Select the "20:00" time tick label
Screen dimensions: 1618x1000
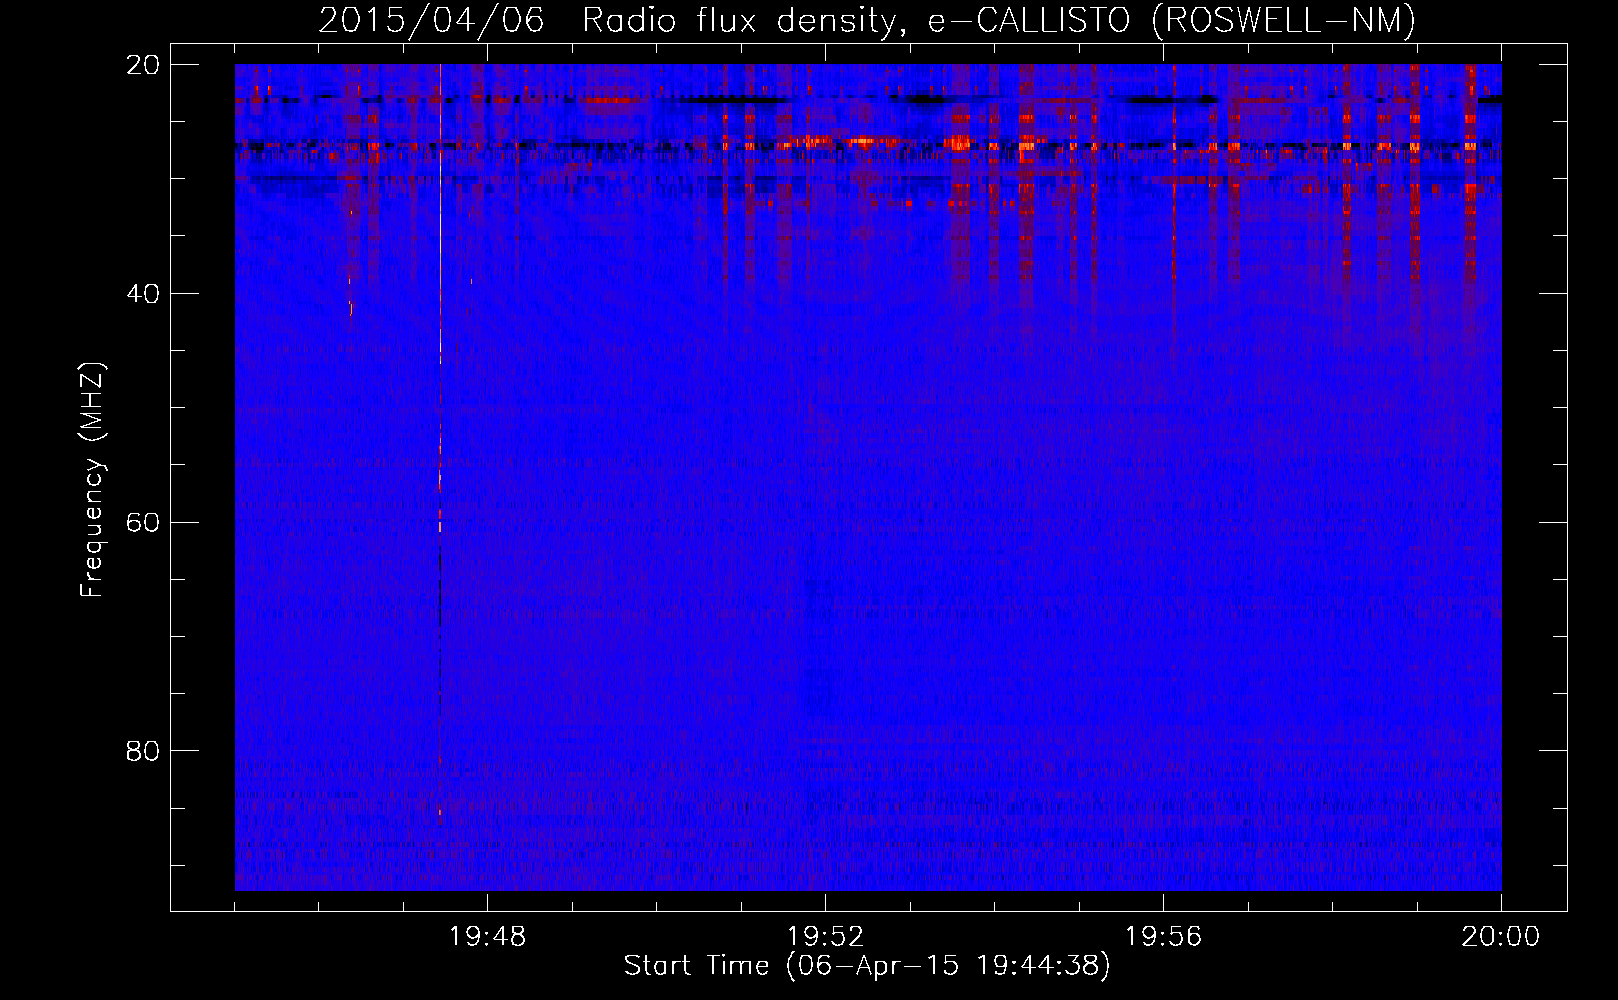point(1501,937)
